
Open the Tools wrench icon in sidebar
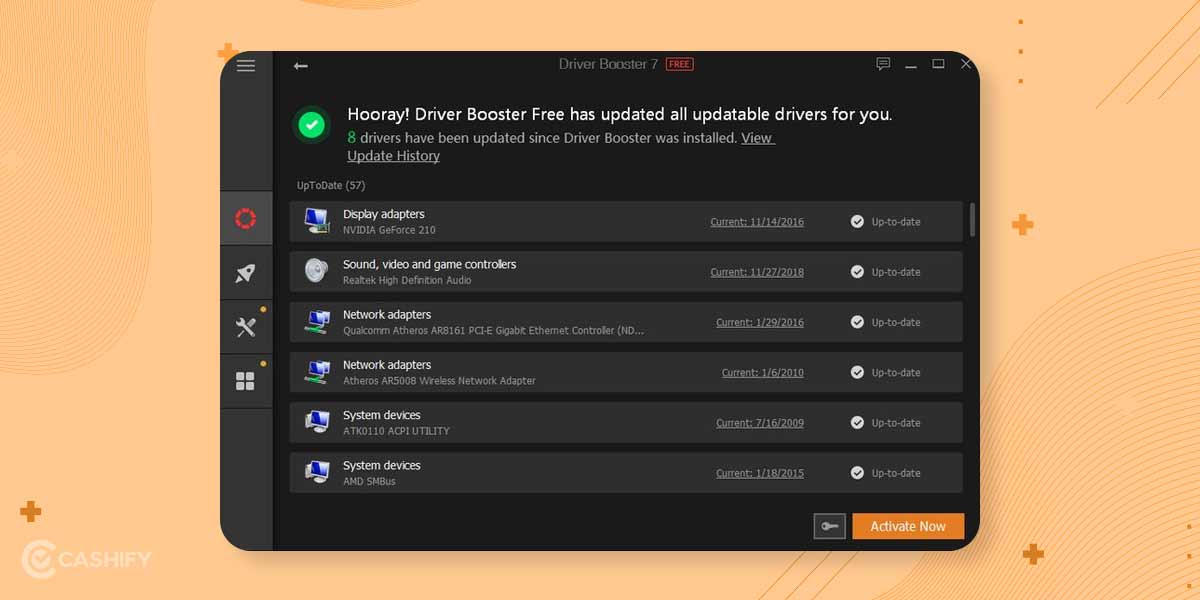click(245, 326)
